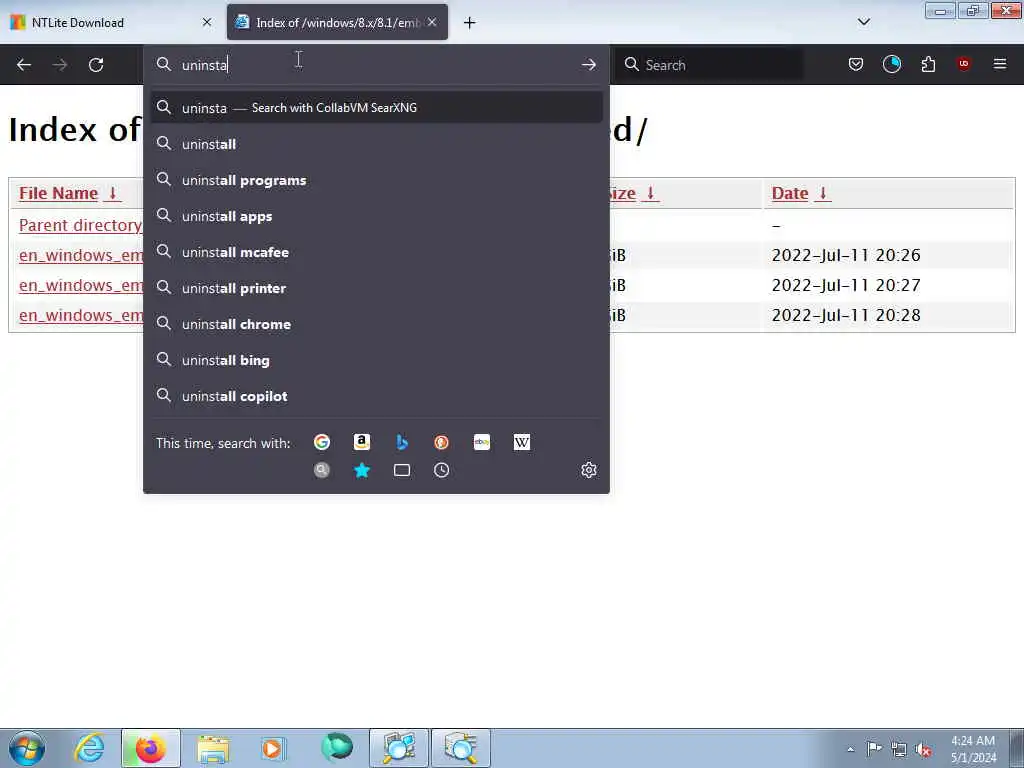Viewport: 1024px width, 768px height.
Task: Open the muted volume tray icon
Action: pos(923,750)
